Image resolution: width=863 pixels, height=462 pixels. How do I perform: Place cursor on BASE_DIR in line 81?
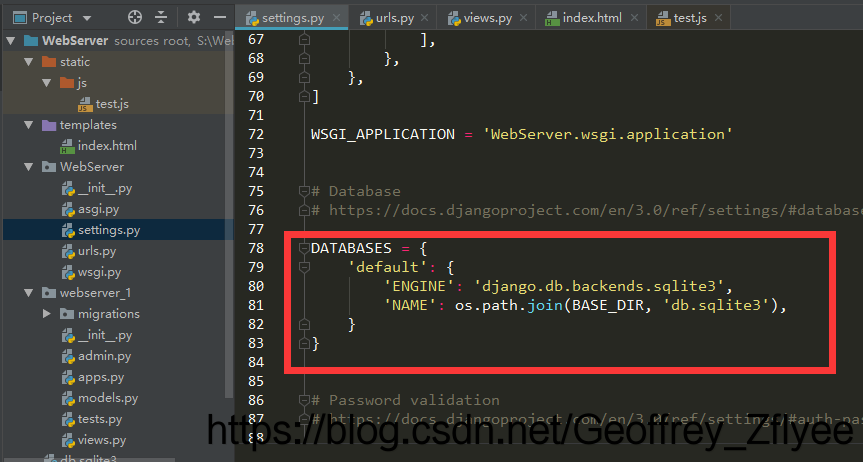608,305
